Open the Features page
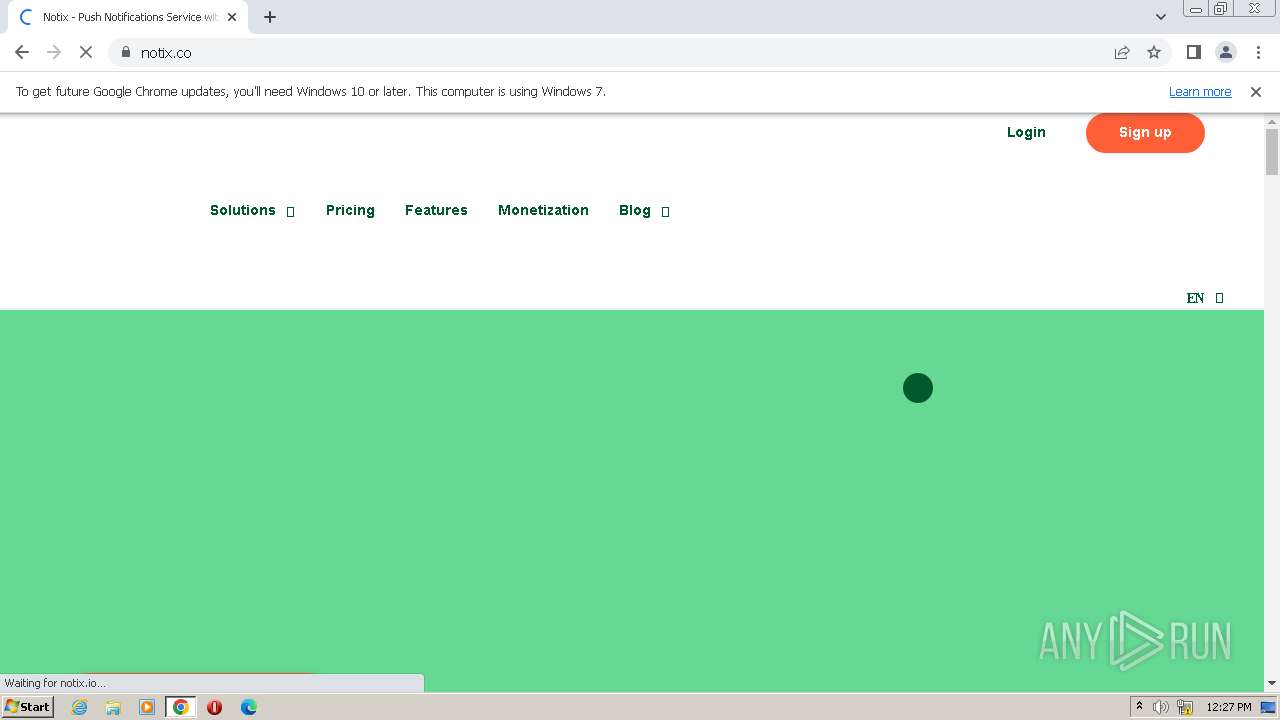The image size is (1280, 720). click(436, 210)
